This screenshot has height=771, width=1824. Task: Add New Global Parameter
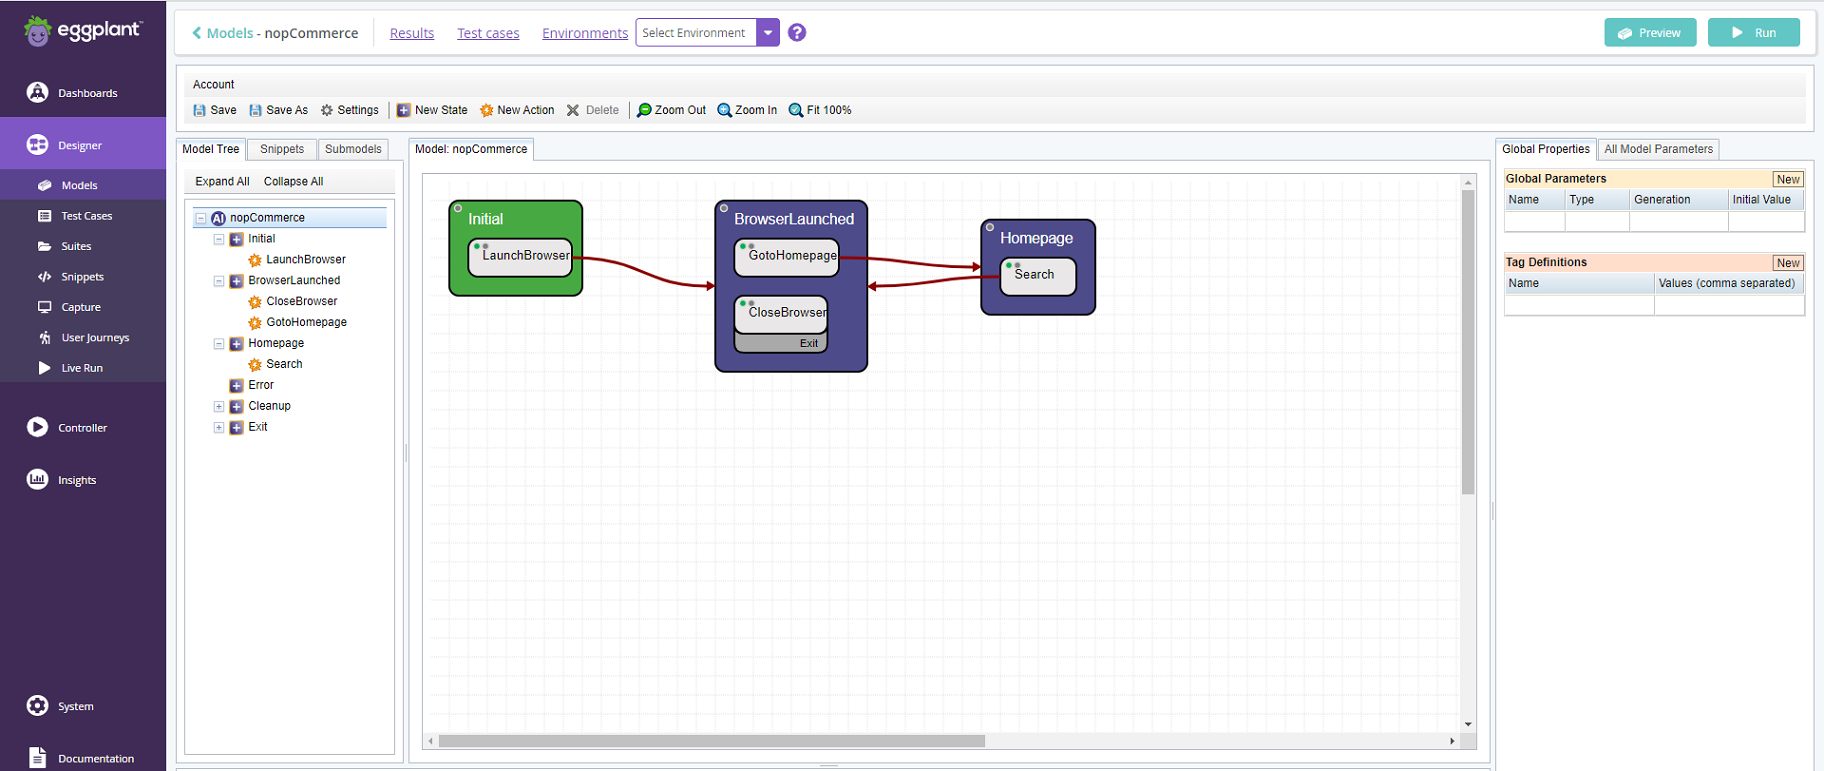pos(1788,179)
